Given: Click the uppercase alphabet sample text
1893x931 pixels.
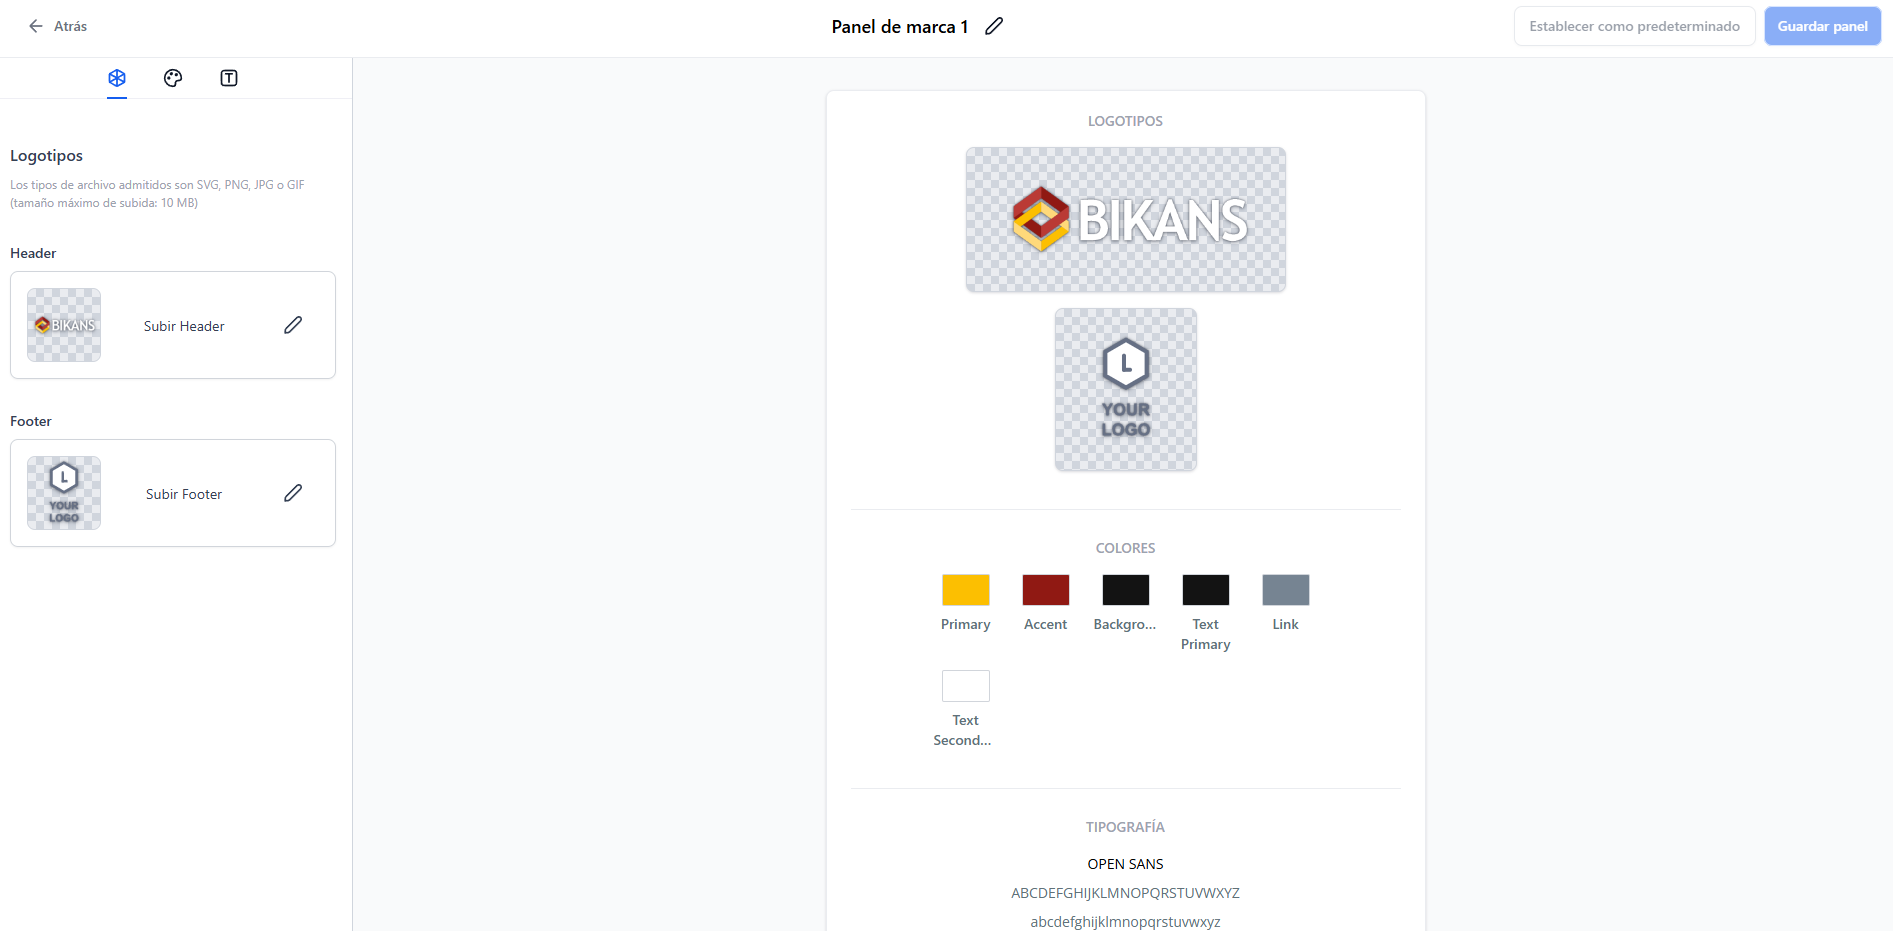Looking at the screenshot, I should coord(1126,893).
